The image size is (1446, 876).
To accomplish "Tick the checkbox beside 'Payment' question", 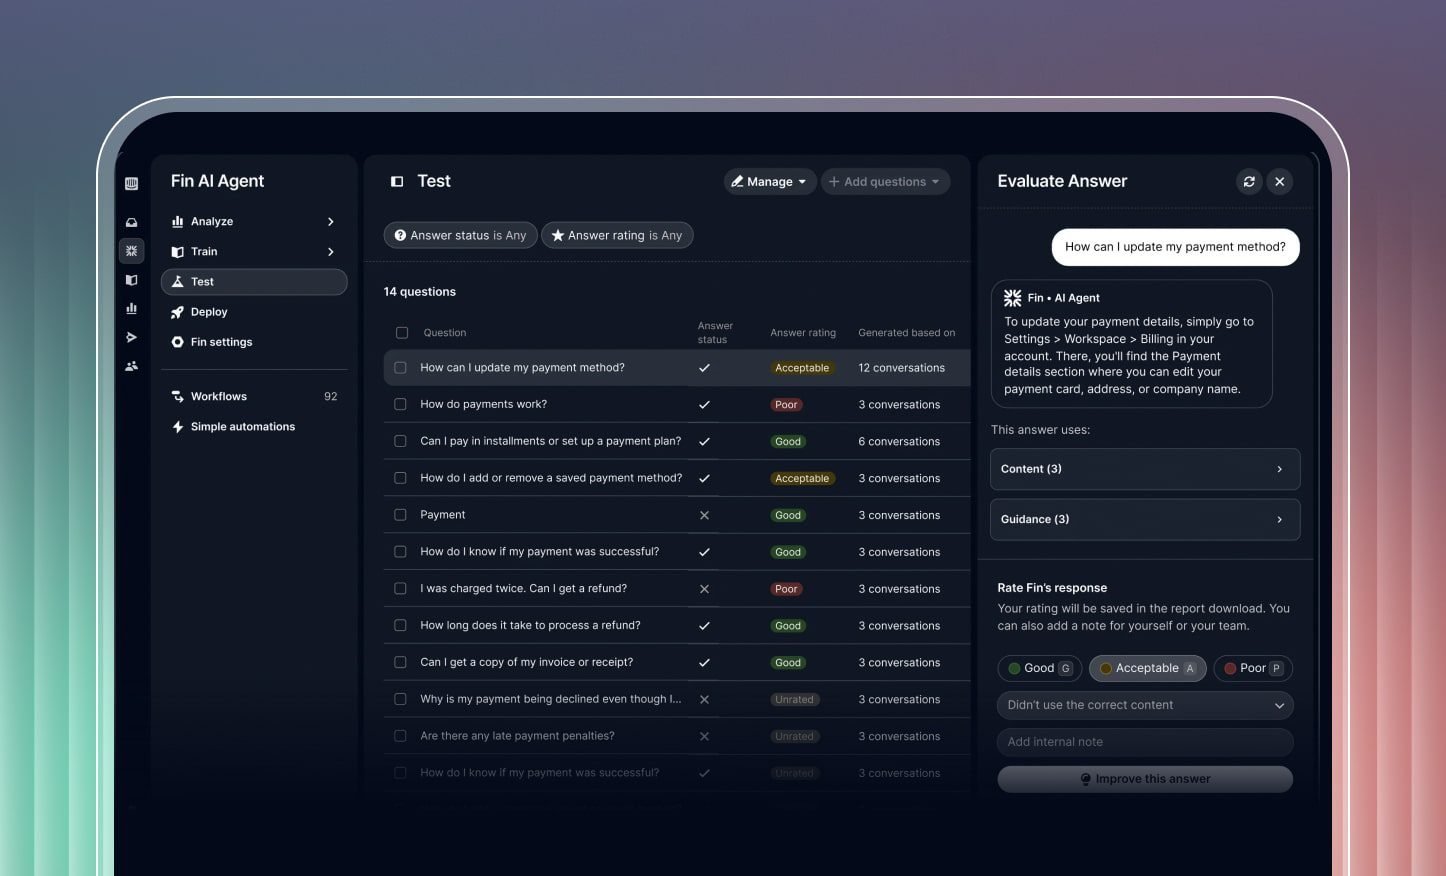I will point(400,514).
